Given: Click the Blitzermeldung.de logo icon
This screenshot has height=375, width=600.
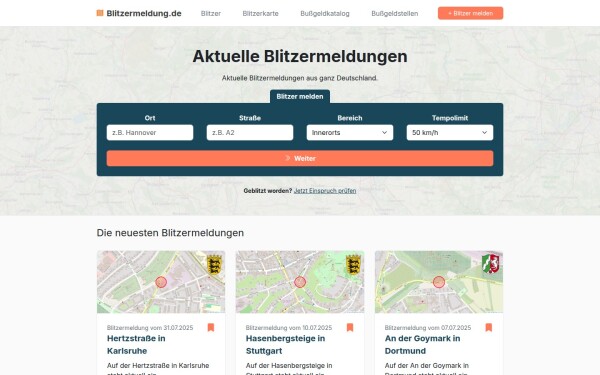Looking at the screenshot, I should pos(100,13).
